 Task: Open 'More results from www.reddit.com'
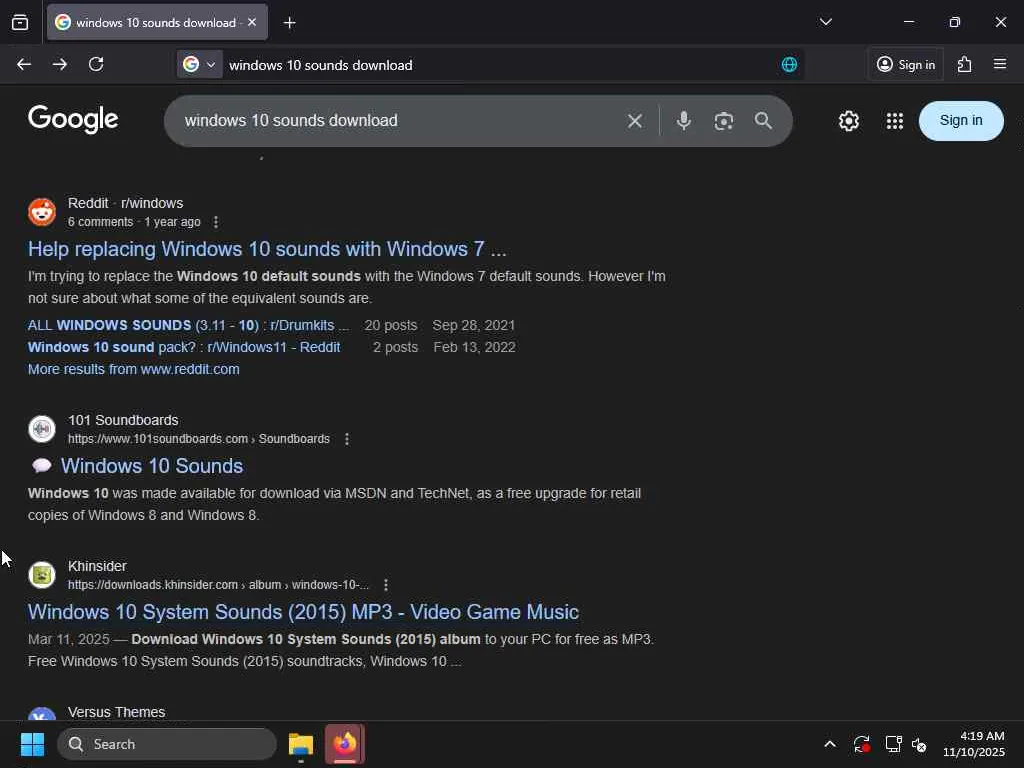pos(134,369)
